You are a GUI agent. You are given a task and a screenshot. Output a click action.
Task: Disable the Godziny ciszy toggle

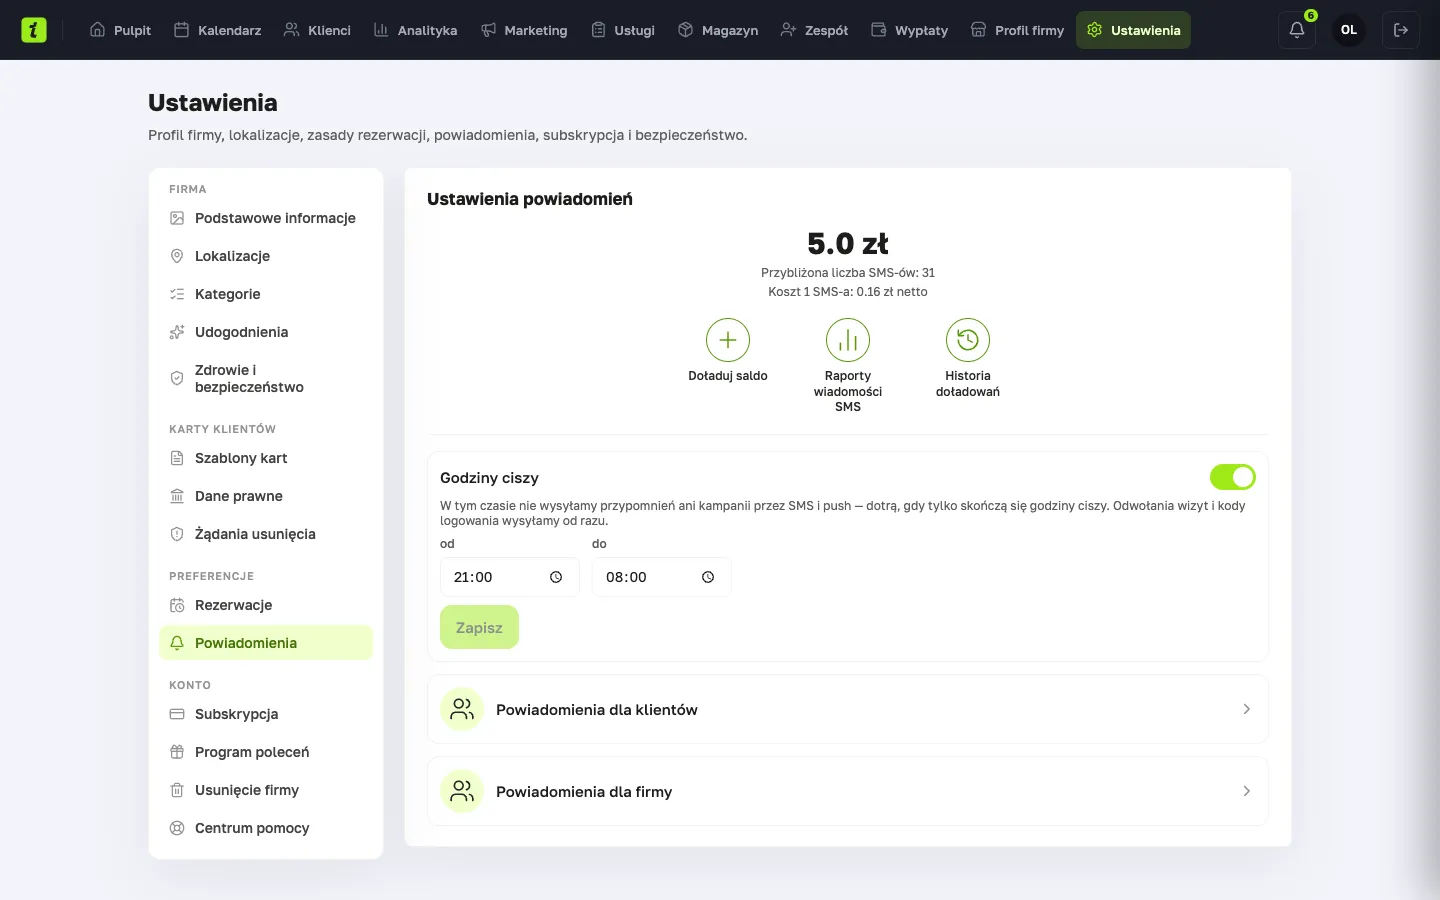point(1232,477)
